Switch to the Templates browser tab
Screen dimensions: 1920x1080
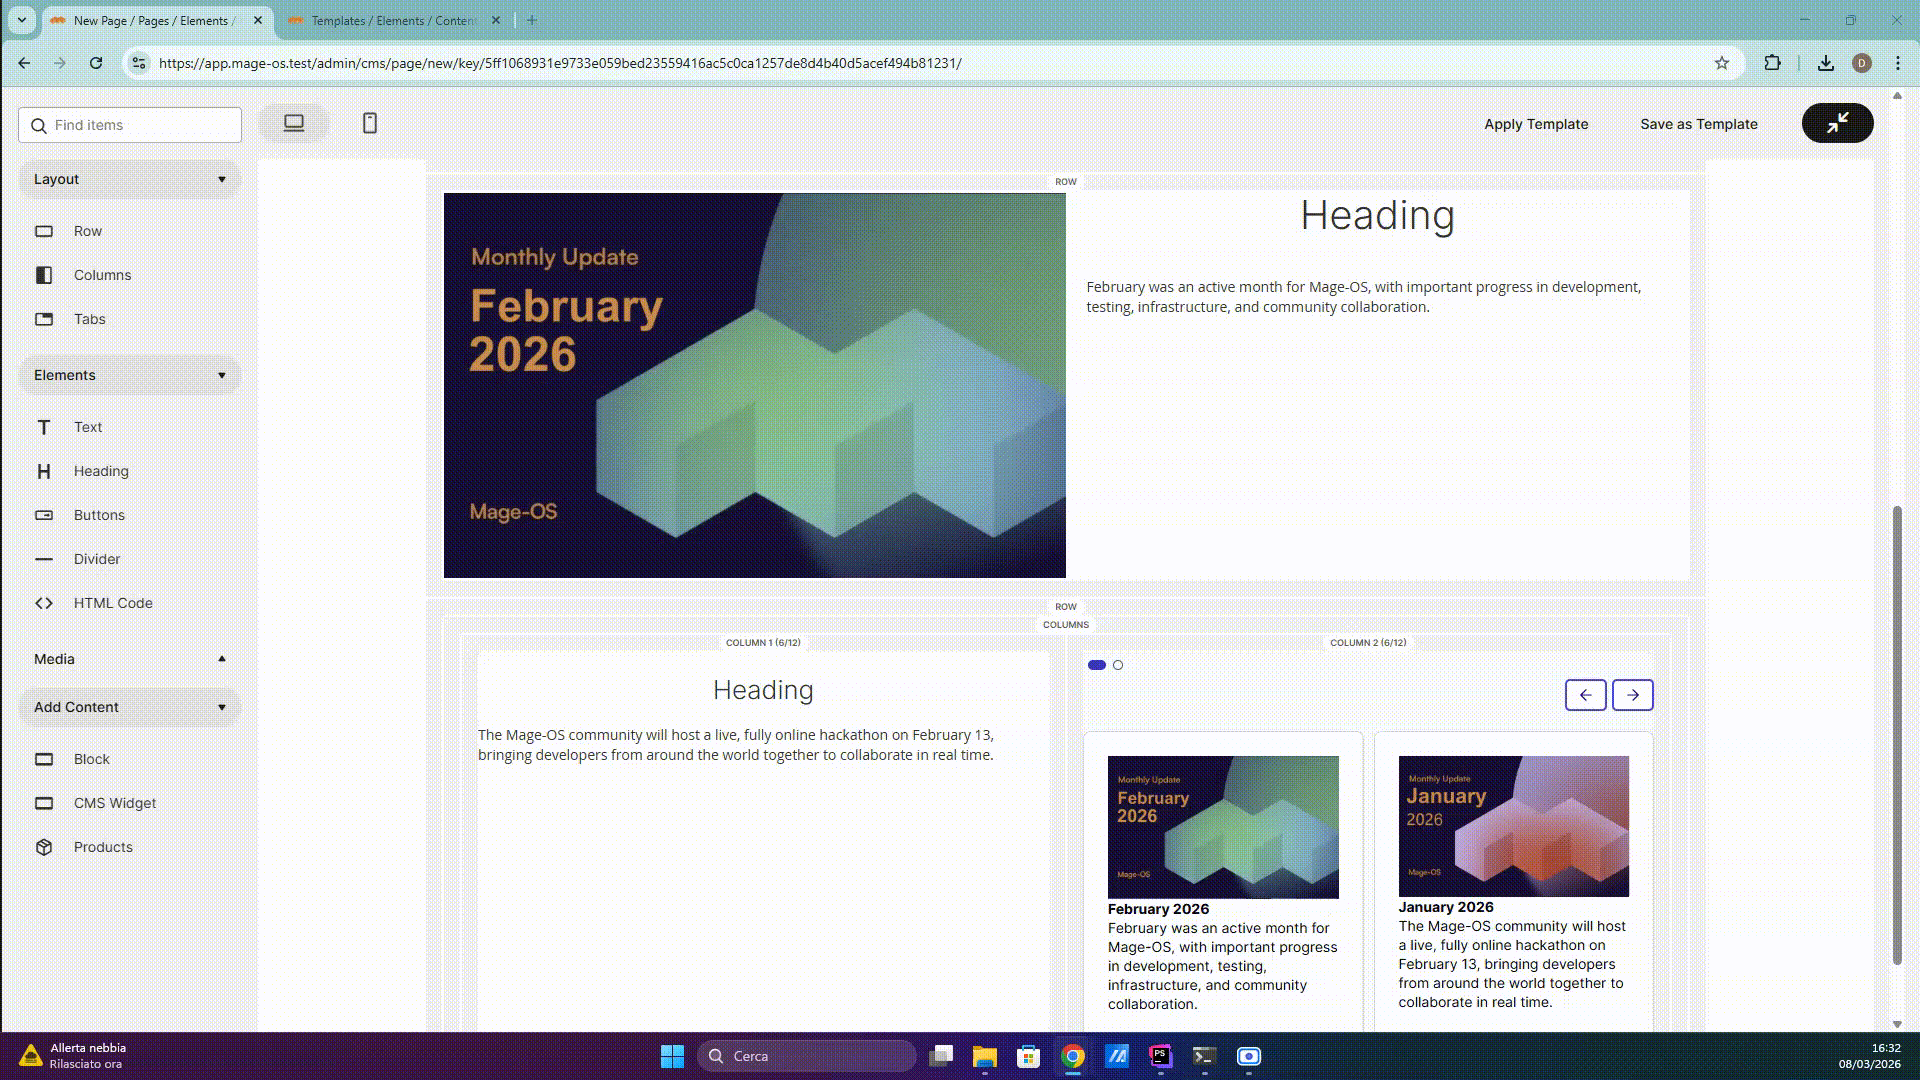pos(390,20)
